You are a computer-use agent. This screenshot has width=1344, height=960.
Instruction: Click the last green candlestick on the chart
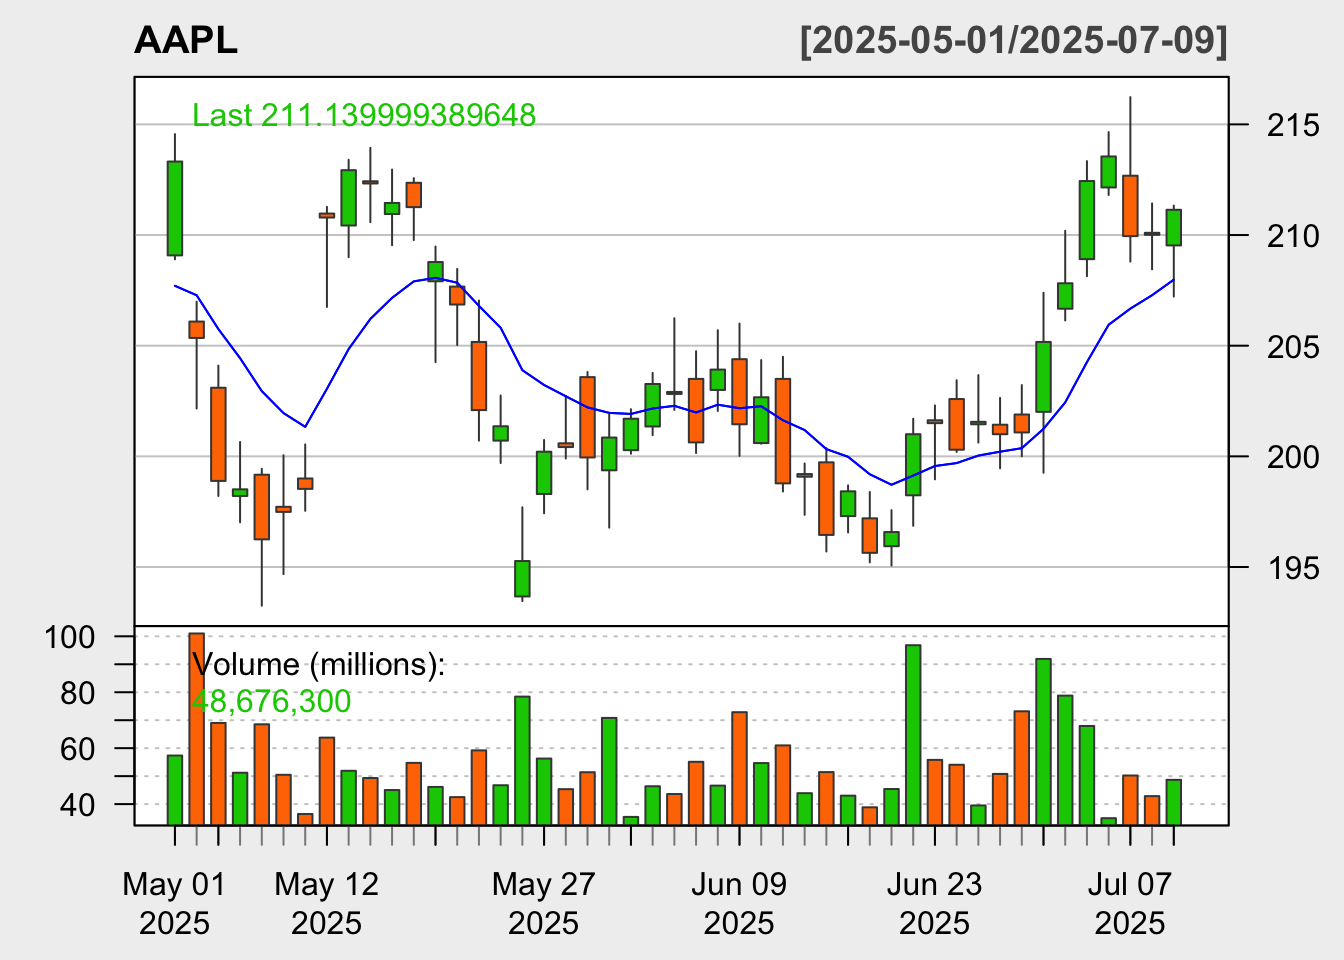pyautogui.click(x=1174, y=227)
